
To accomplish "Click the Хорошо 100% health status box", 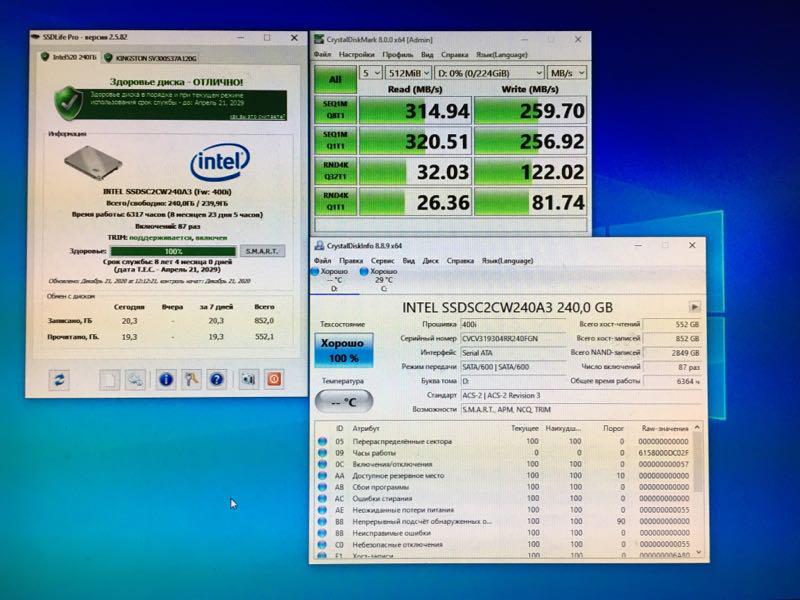I will coord(342,349).
